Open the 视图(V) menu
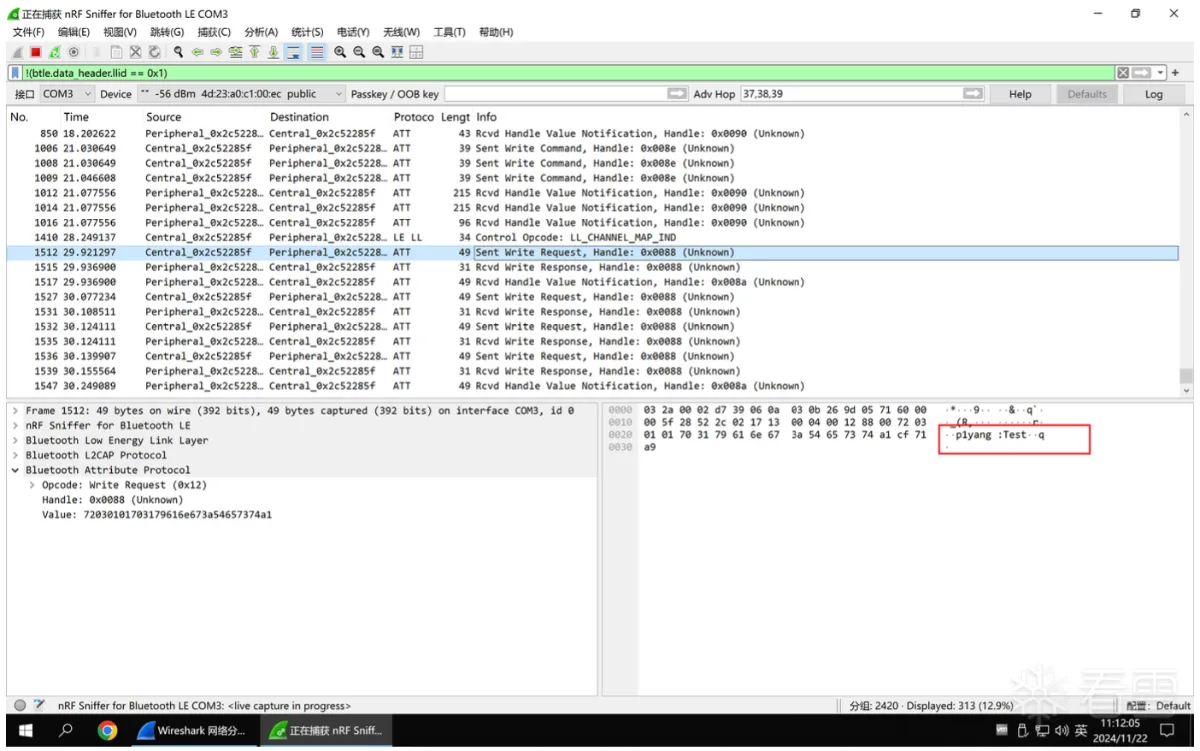The image size is (1200, 751). pos(120,32)
